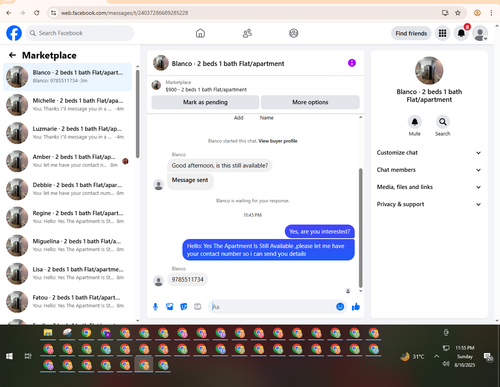The image size is (500, 387).
Task: Click the conversation list scrollbar
Action: [137, 113]
